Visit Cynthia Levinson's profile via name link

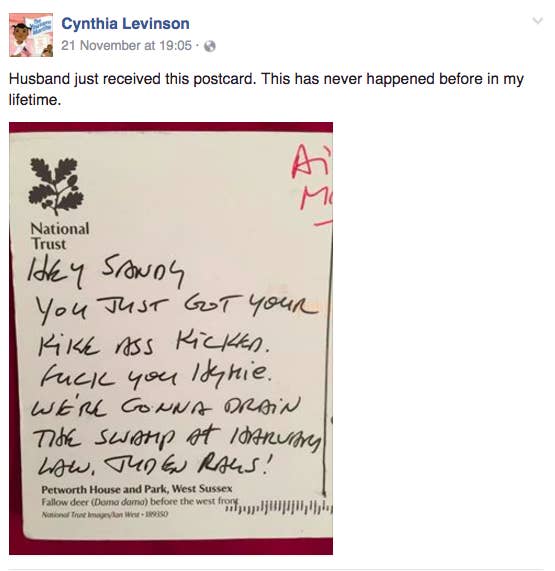[125, 24]
